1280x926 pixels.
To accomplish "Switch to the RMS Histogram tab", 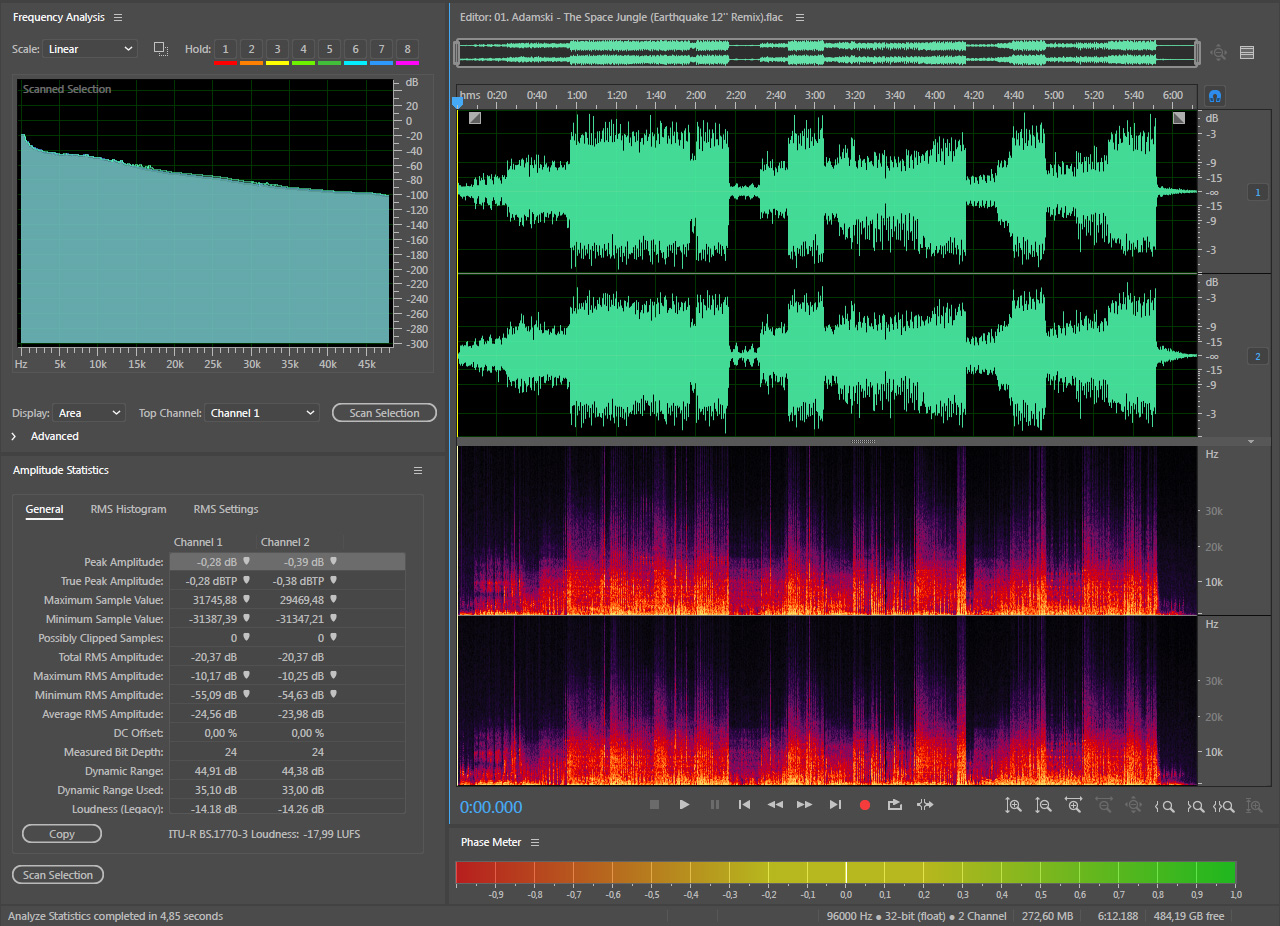I will tap(128, 509).
